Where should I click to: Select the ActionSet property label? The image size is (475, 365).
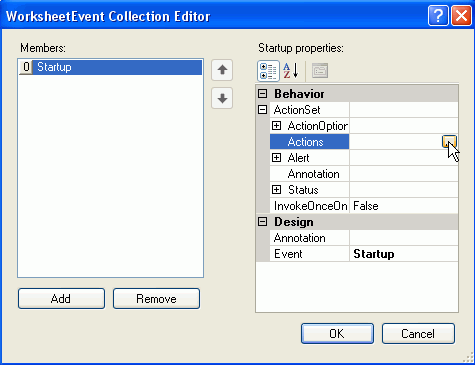[297, 110]
